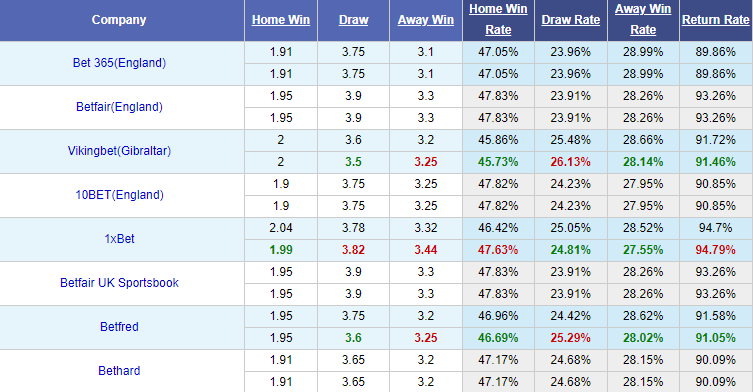Open 1xBet company link

119,239
